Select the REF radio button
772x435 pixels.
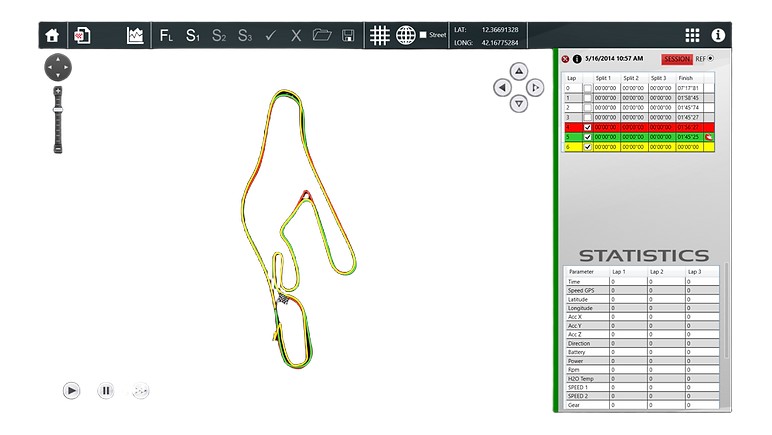(711, 59)
